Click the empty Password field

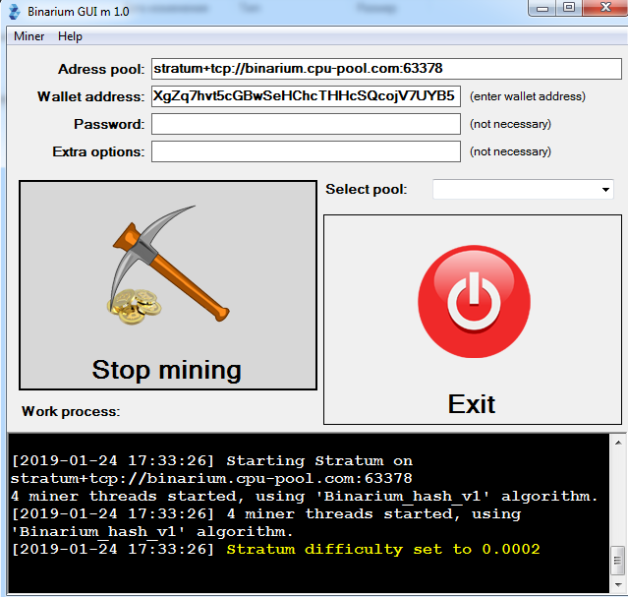306,124
